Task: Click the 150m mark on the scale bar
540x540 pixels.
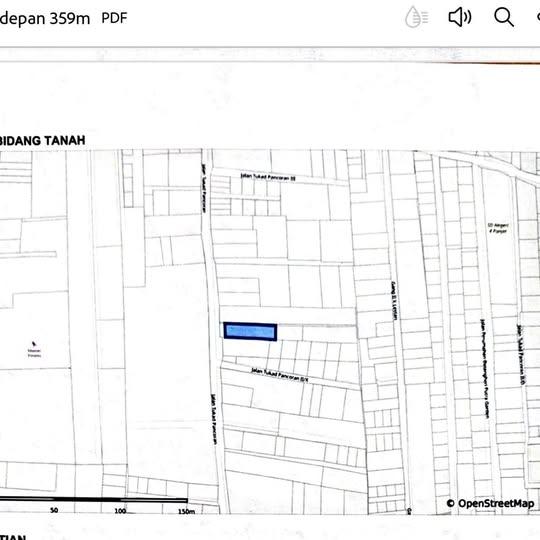Action: (x=186, y=511)
